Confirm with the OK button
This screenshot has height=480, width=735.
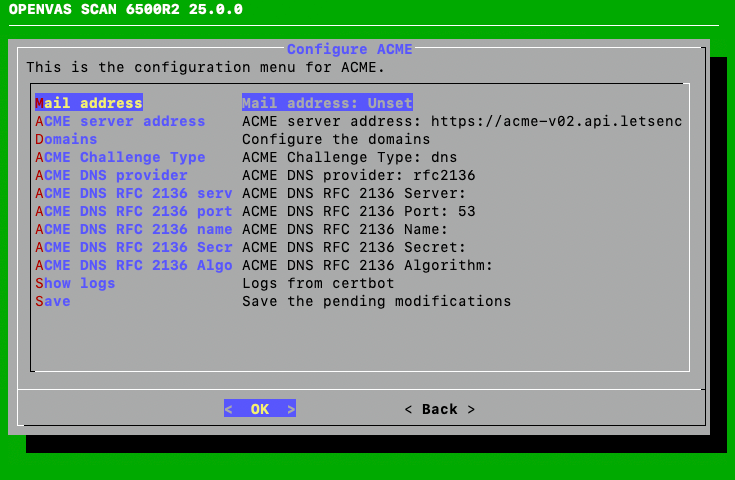pos(260,409)
